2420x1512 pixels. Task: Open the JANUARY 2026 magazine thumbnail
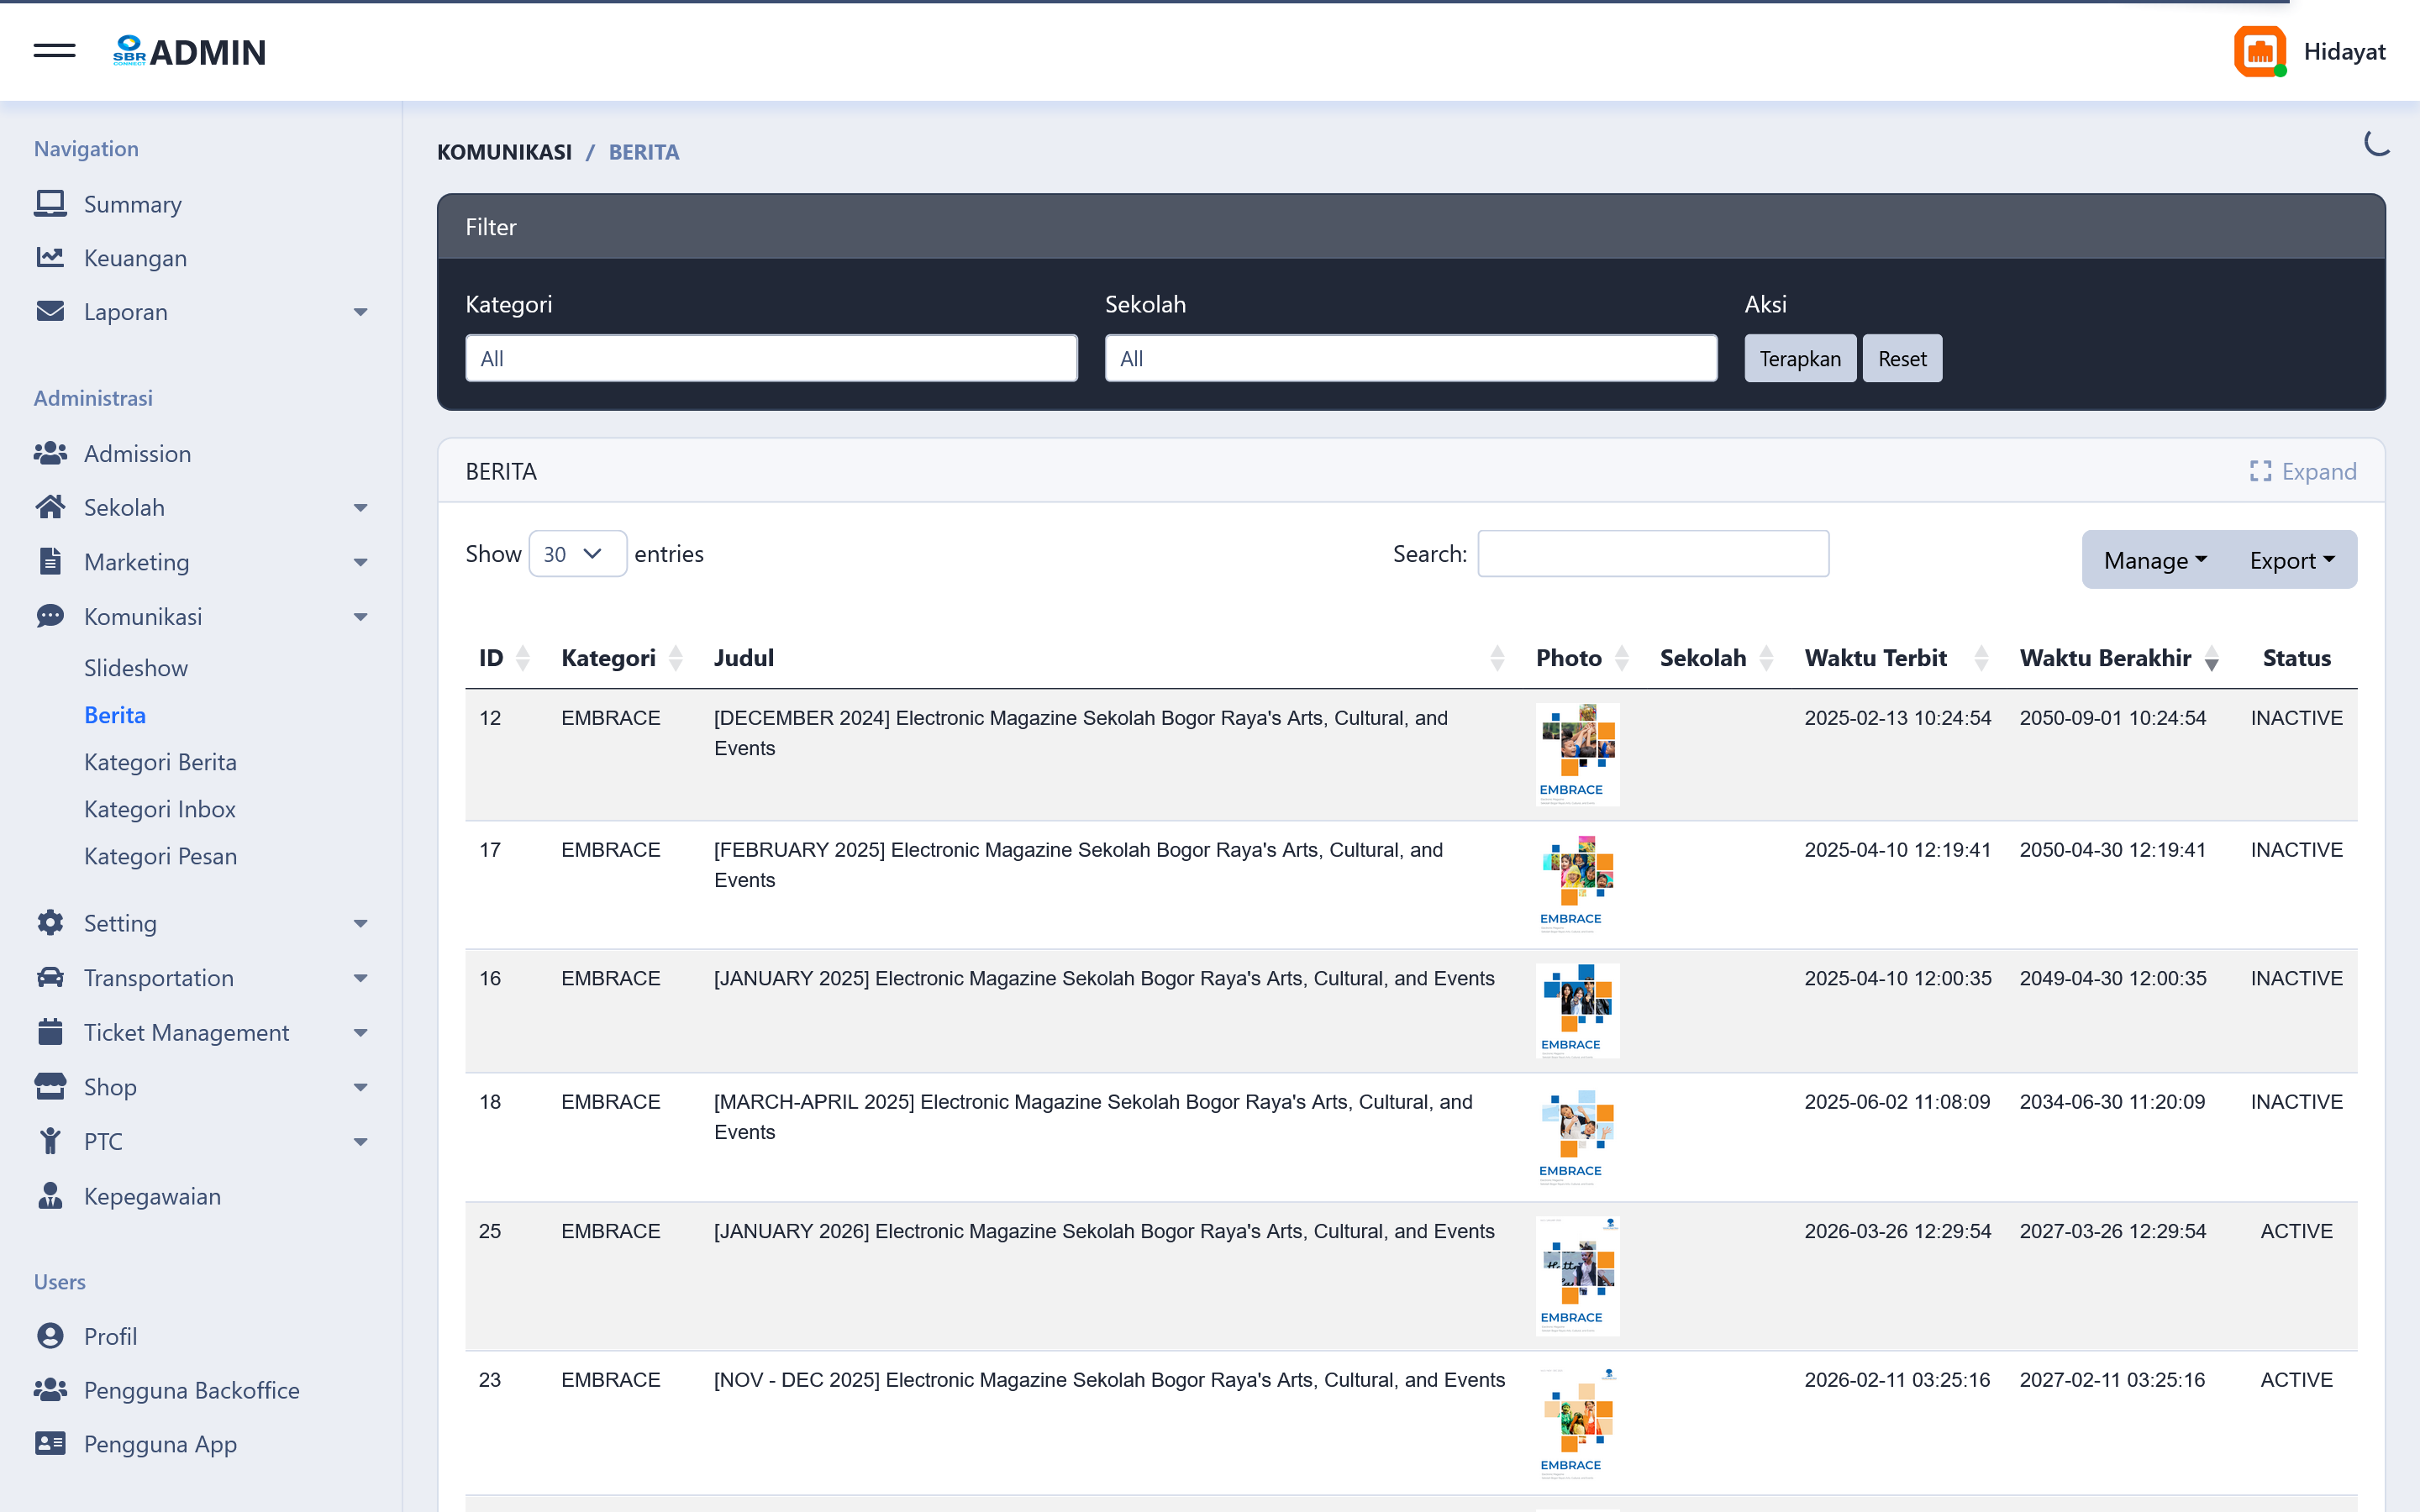click(x=1577, y=1276)
